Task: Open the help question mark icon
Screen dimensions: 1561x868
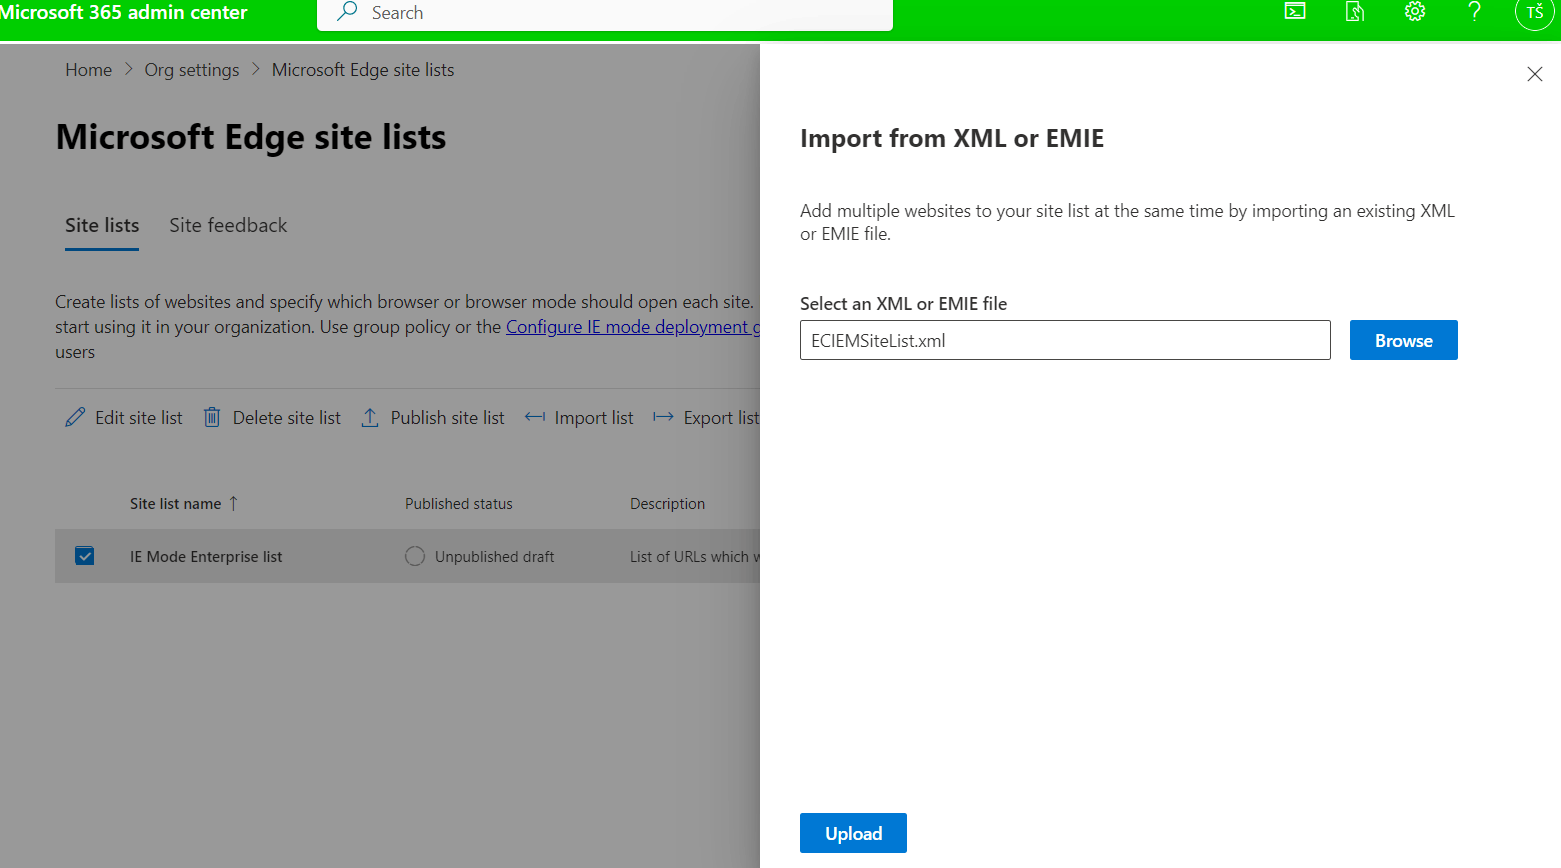Action: (1474, 12)
